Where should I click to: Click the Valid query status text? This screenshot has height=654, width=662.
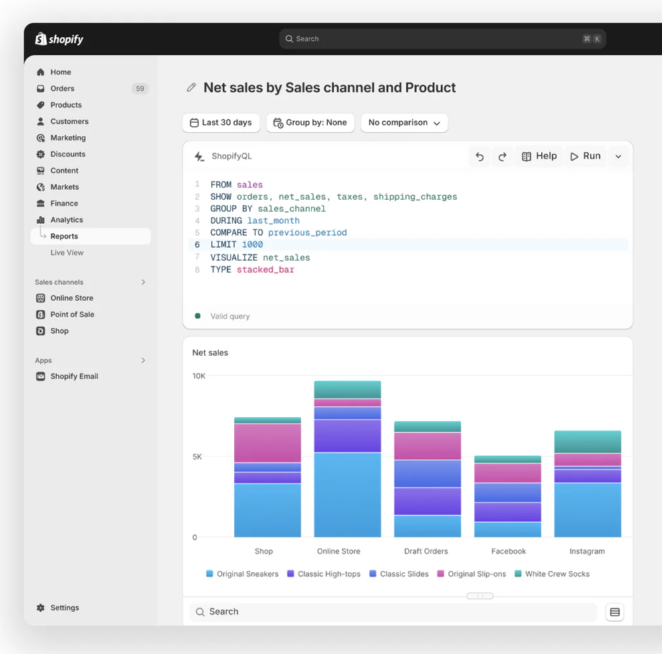pos(230,316)
